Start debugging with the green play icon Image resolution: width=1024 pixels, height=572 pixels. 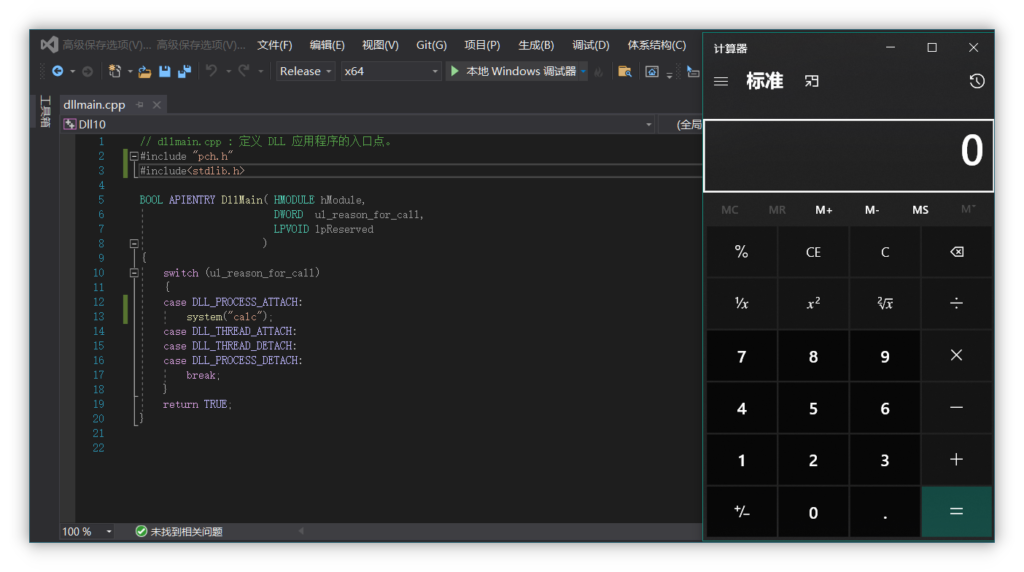click(x=455, y=71)
